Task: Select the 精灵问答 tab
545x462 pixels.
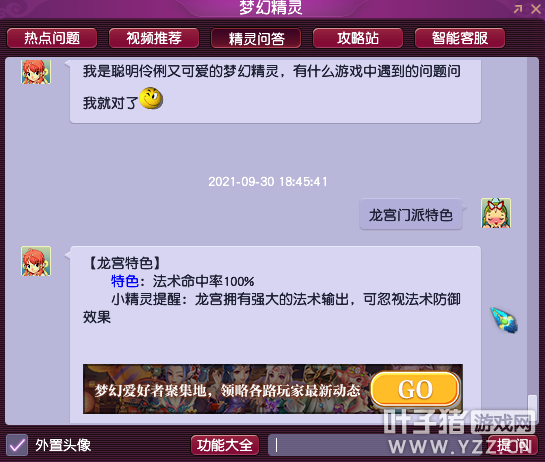Action: click(256, 38)
